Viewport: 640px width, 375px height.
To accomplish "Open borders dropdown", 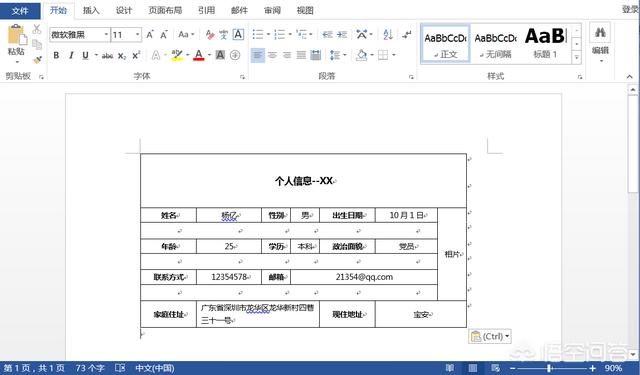I will 394,55.
